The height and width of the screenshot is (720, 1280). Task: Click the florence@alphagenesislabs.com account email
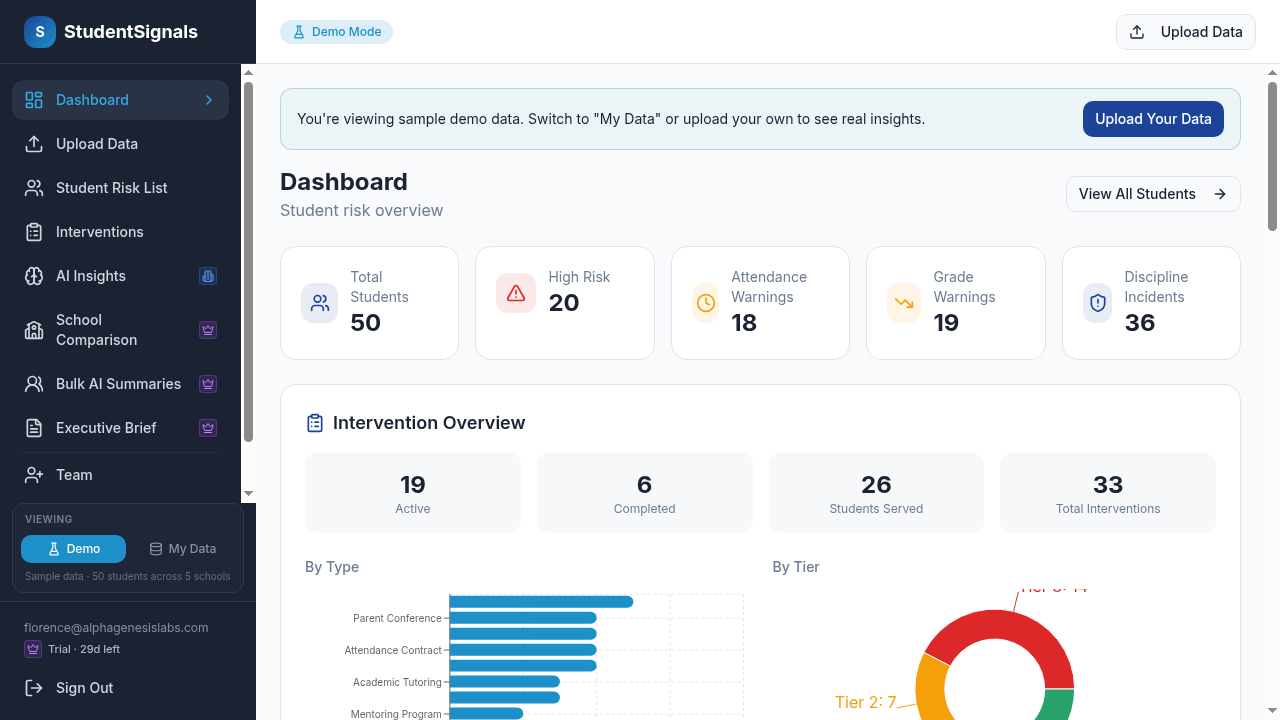[x=116, y=628]
